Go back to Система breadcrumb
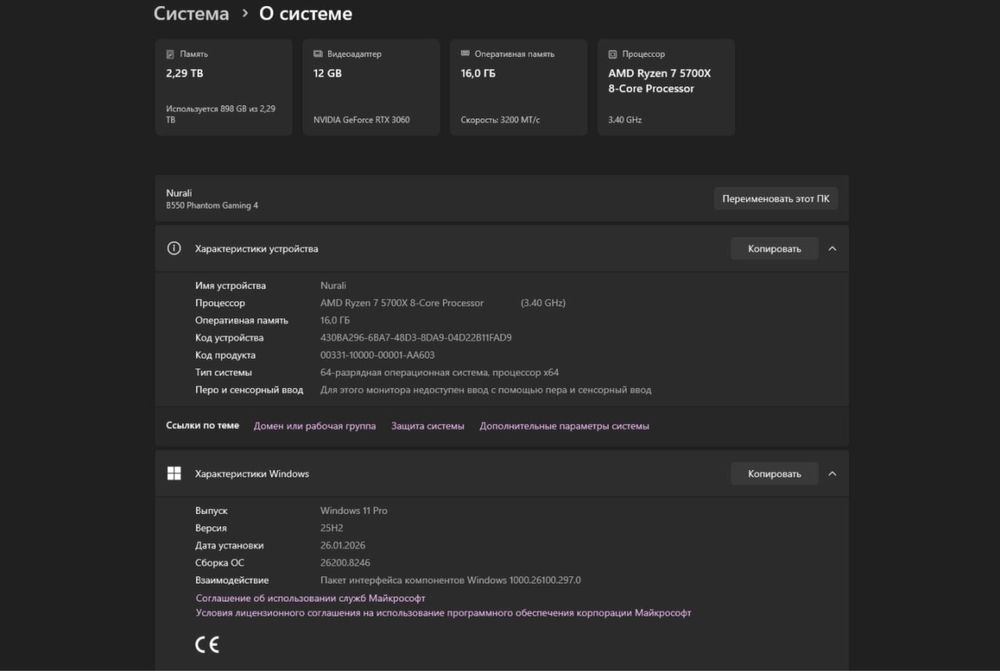The image size is (1000, 671). click(x=191, y=13)
